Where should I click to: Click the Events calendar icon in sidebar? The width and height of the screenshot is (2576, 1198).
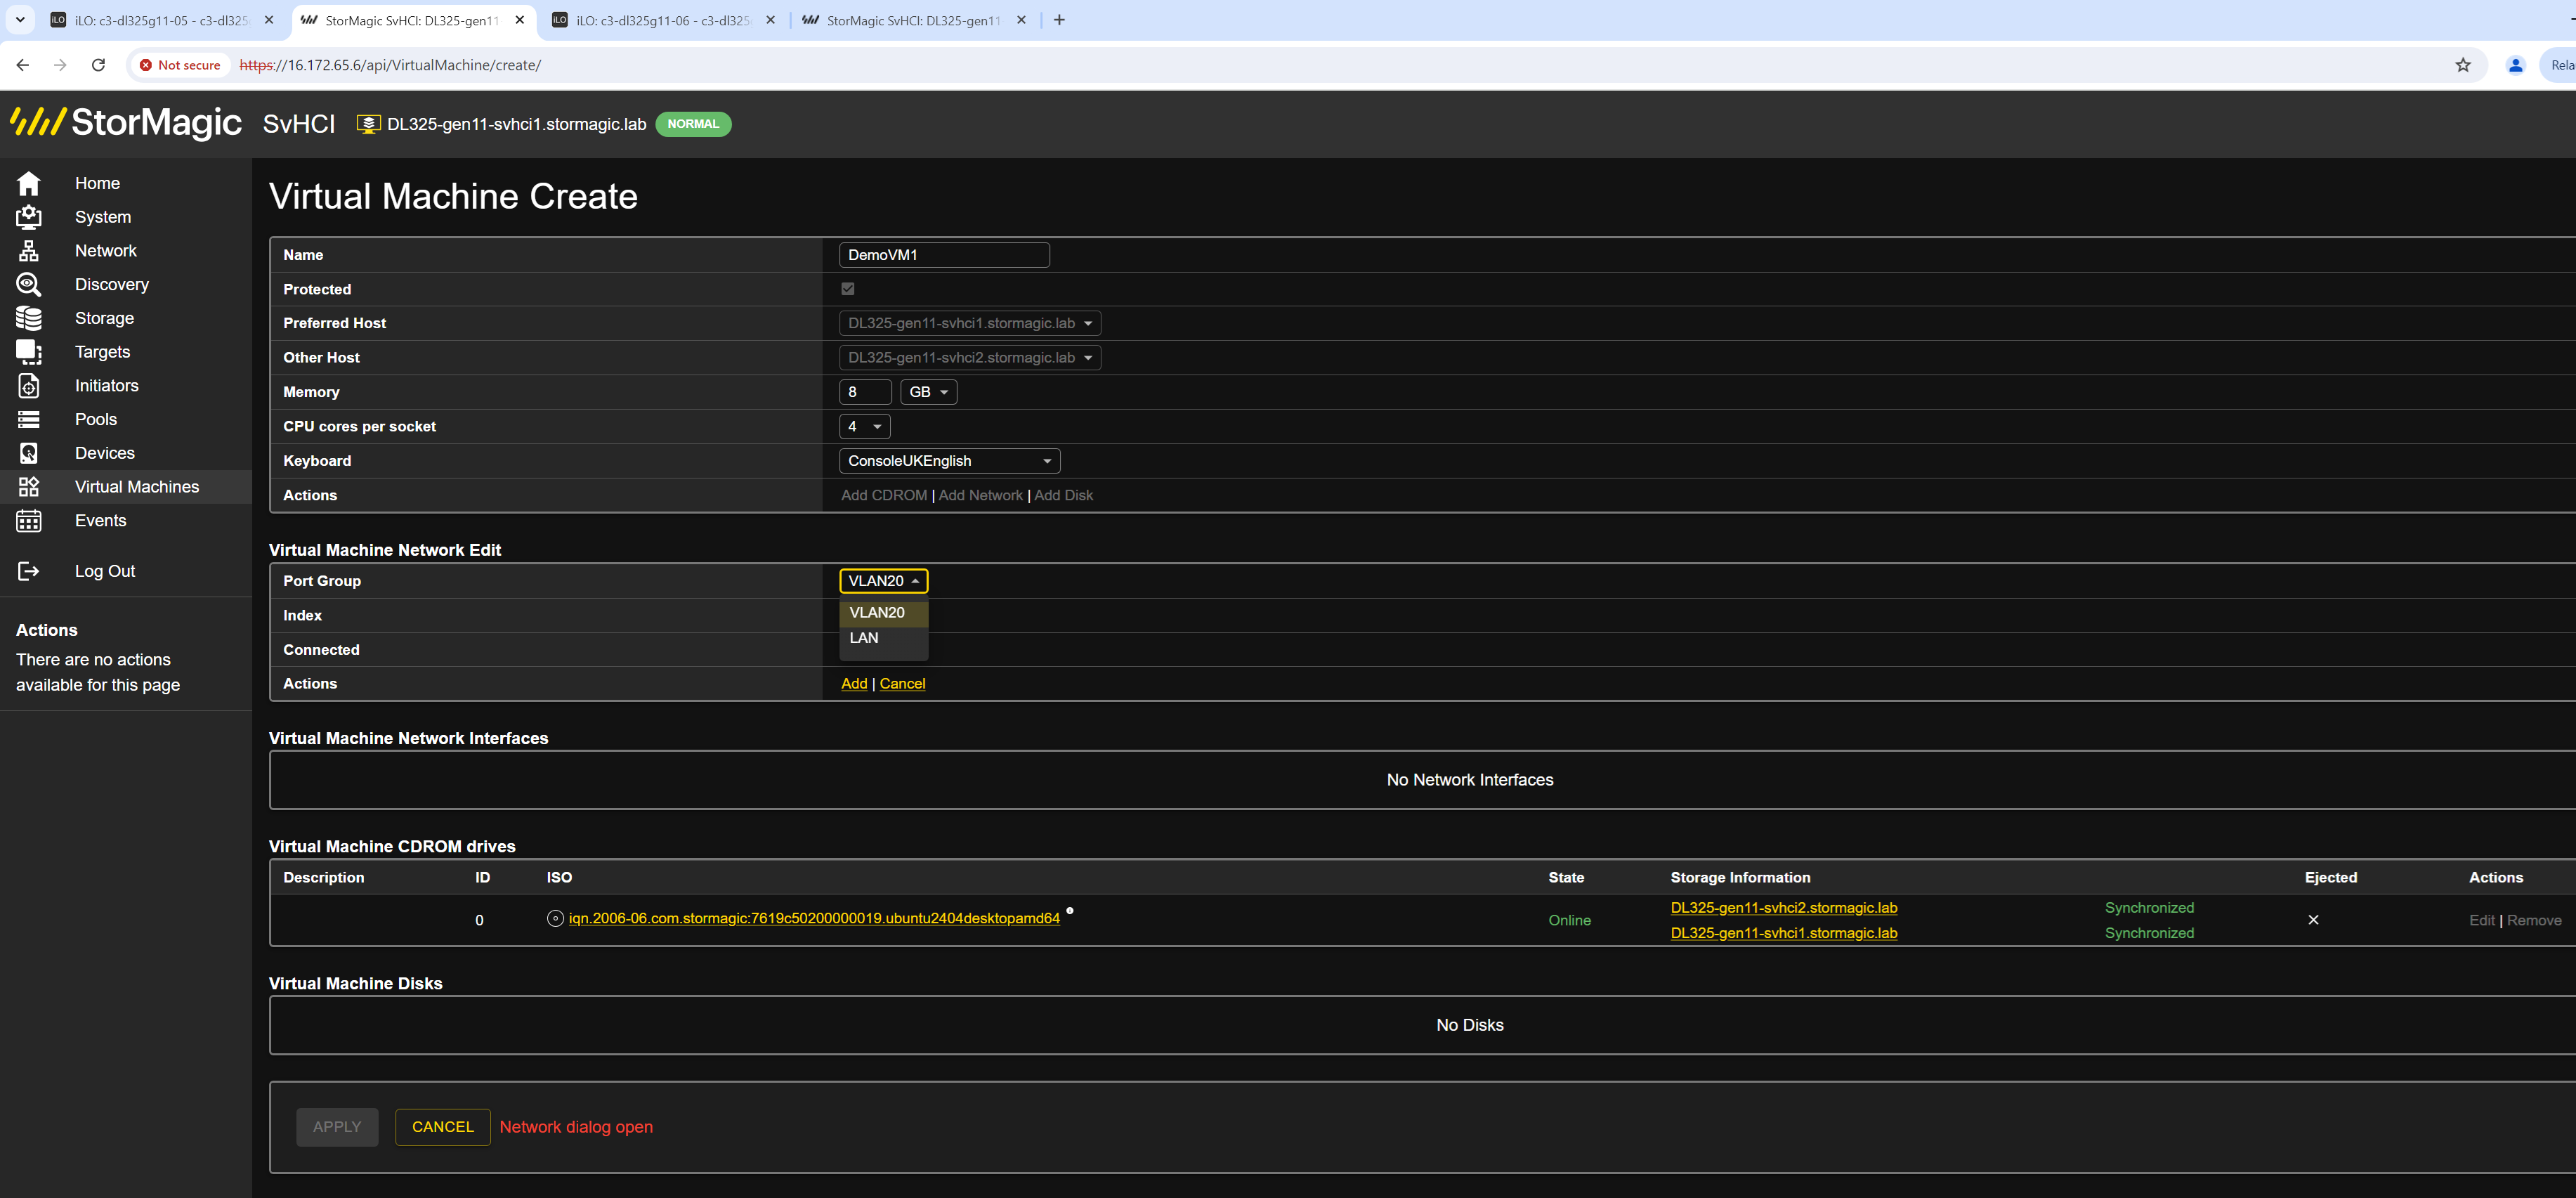click(29, 521)
